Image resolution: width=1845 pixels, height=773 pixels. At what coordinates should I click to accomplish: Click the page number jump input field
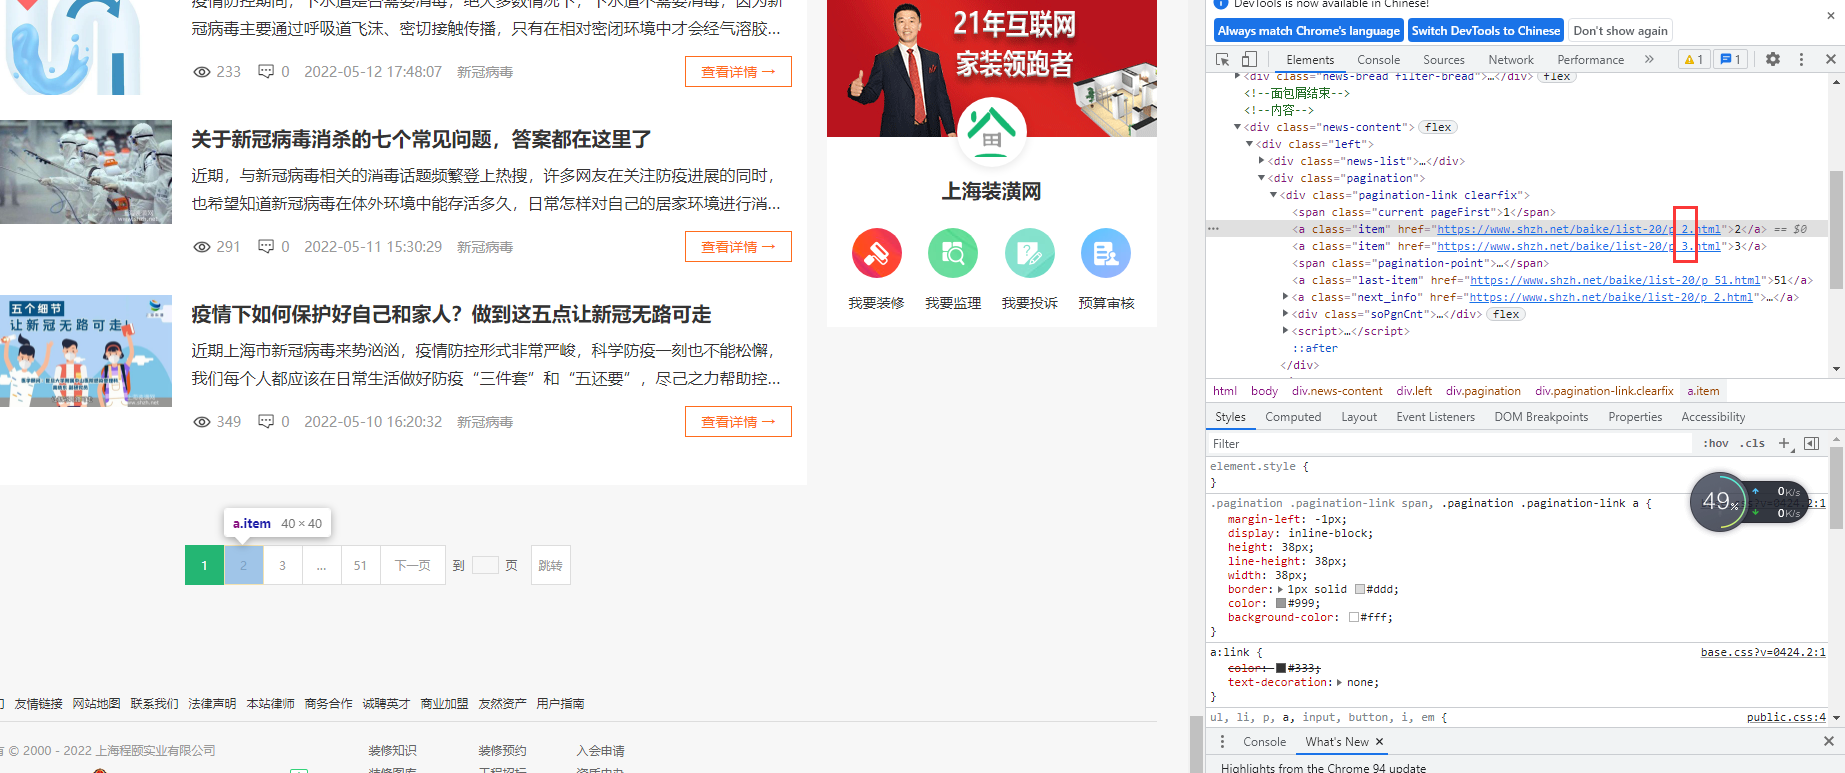click(485, 565)
